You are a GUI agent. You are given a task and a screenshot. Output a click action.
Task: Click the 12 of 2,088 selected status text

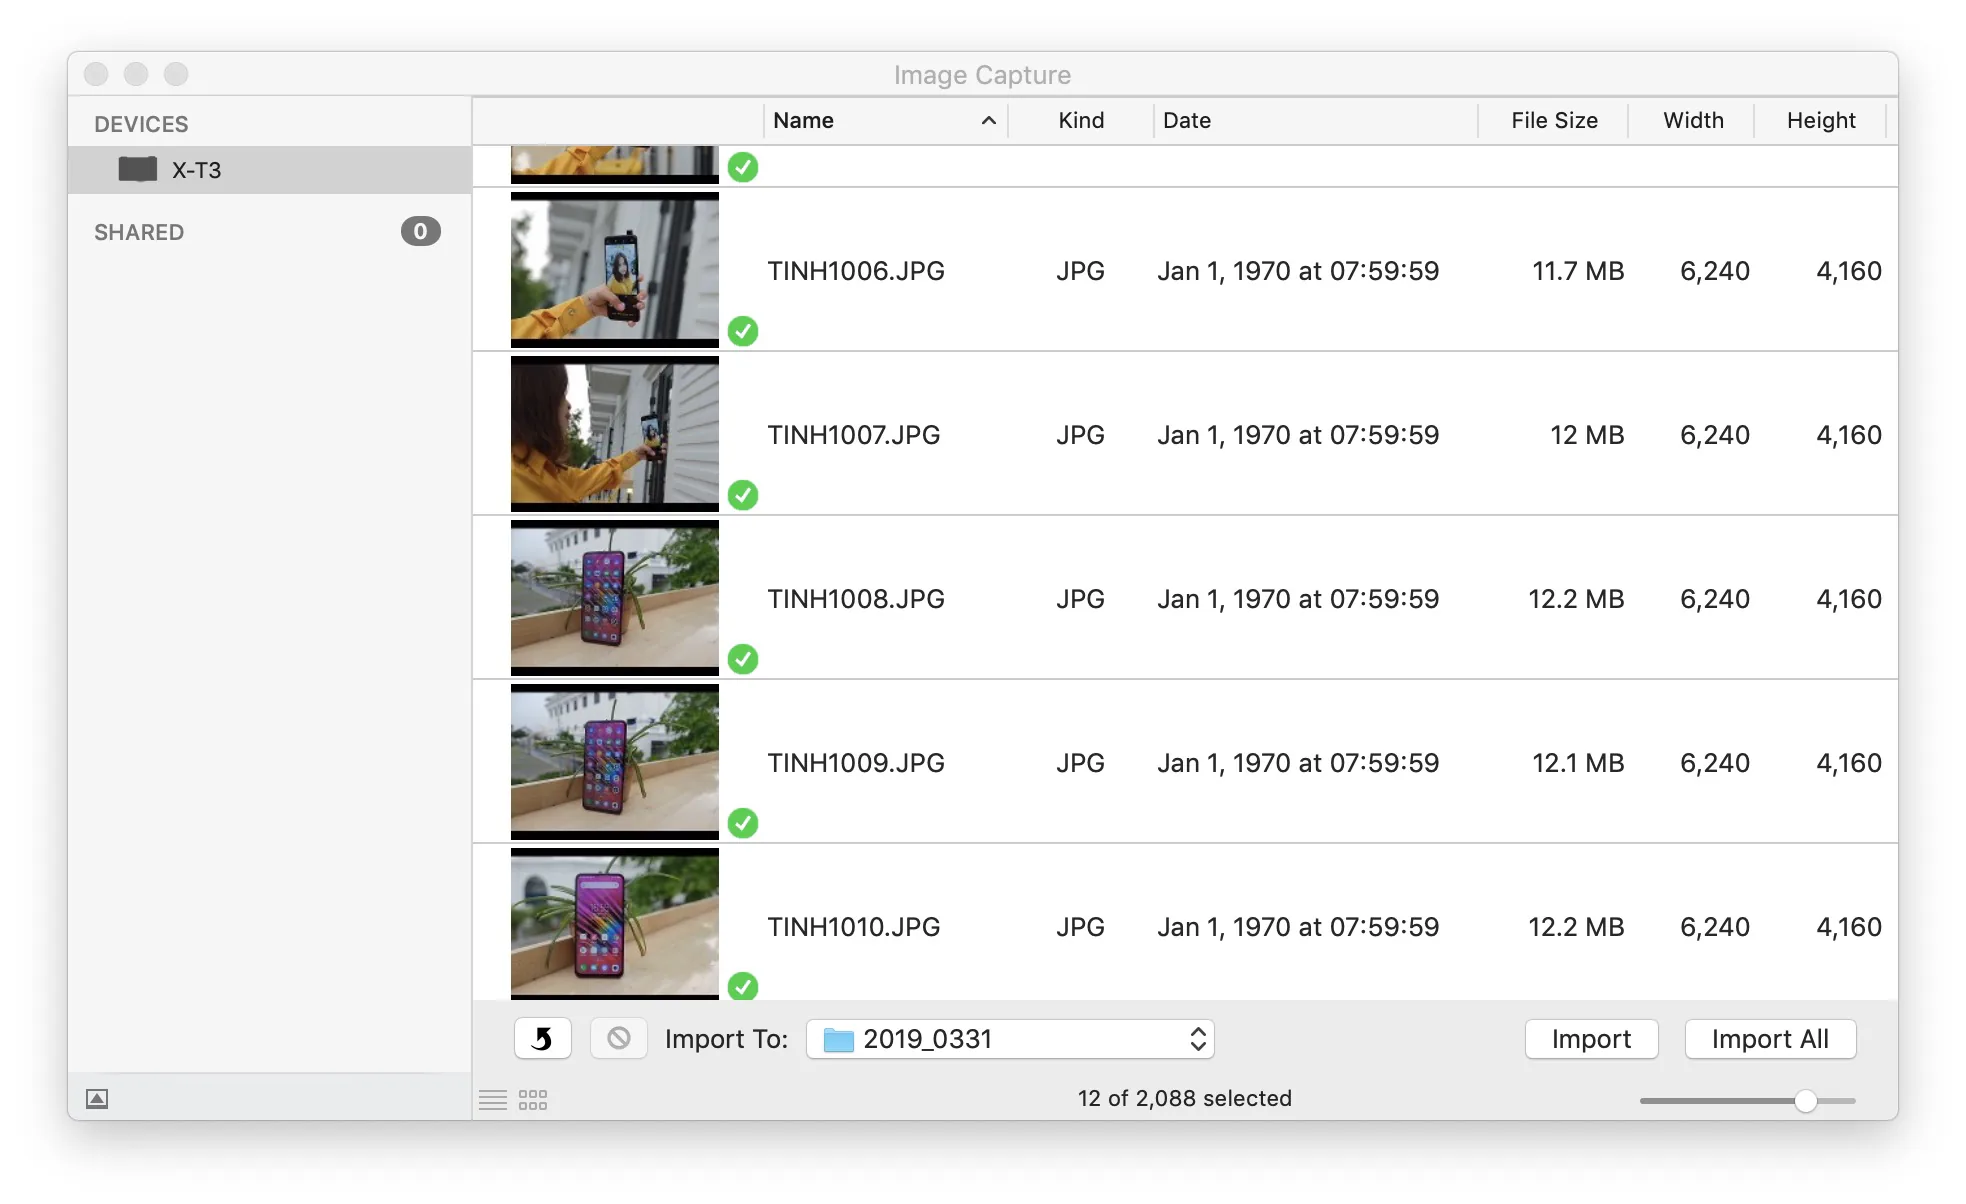click(x=1184, y=1098)
